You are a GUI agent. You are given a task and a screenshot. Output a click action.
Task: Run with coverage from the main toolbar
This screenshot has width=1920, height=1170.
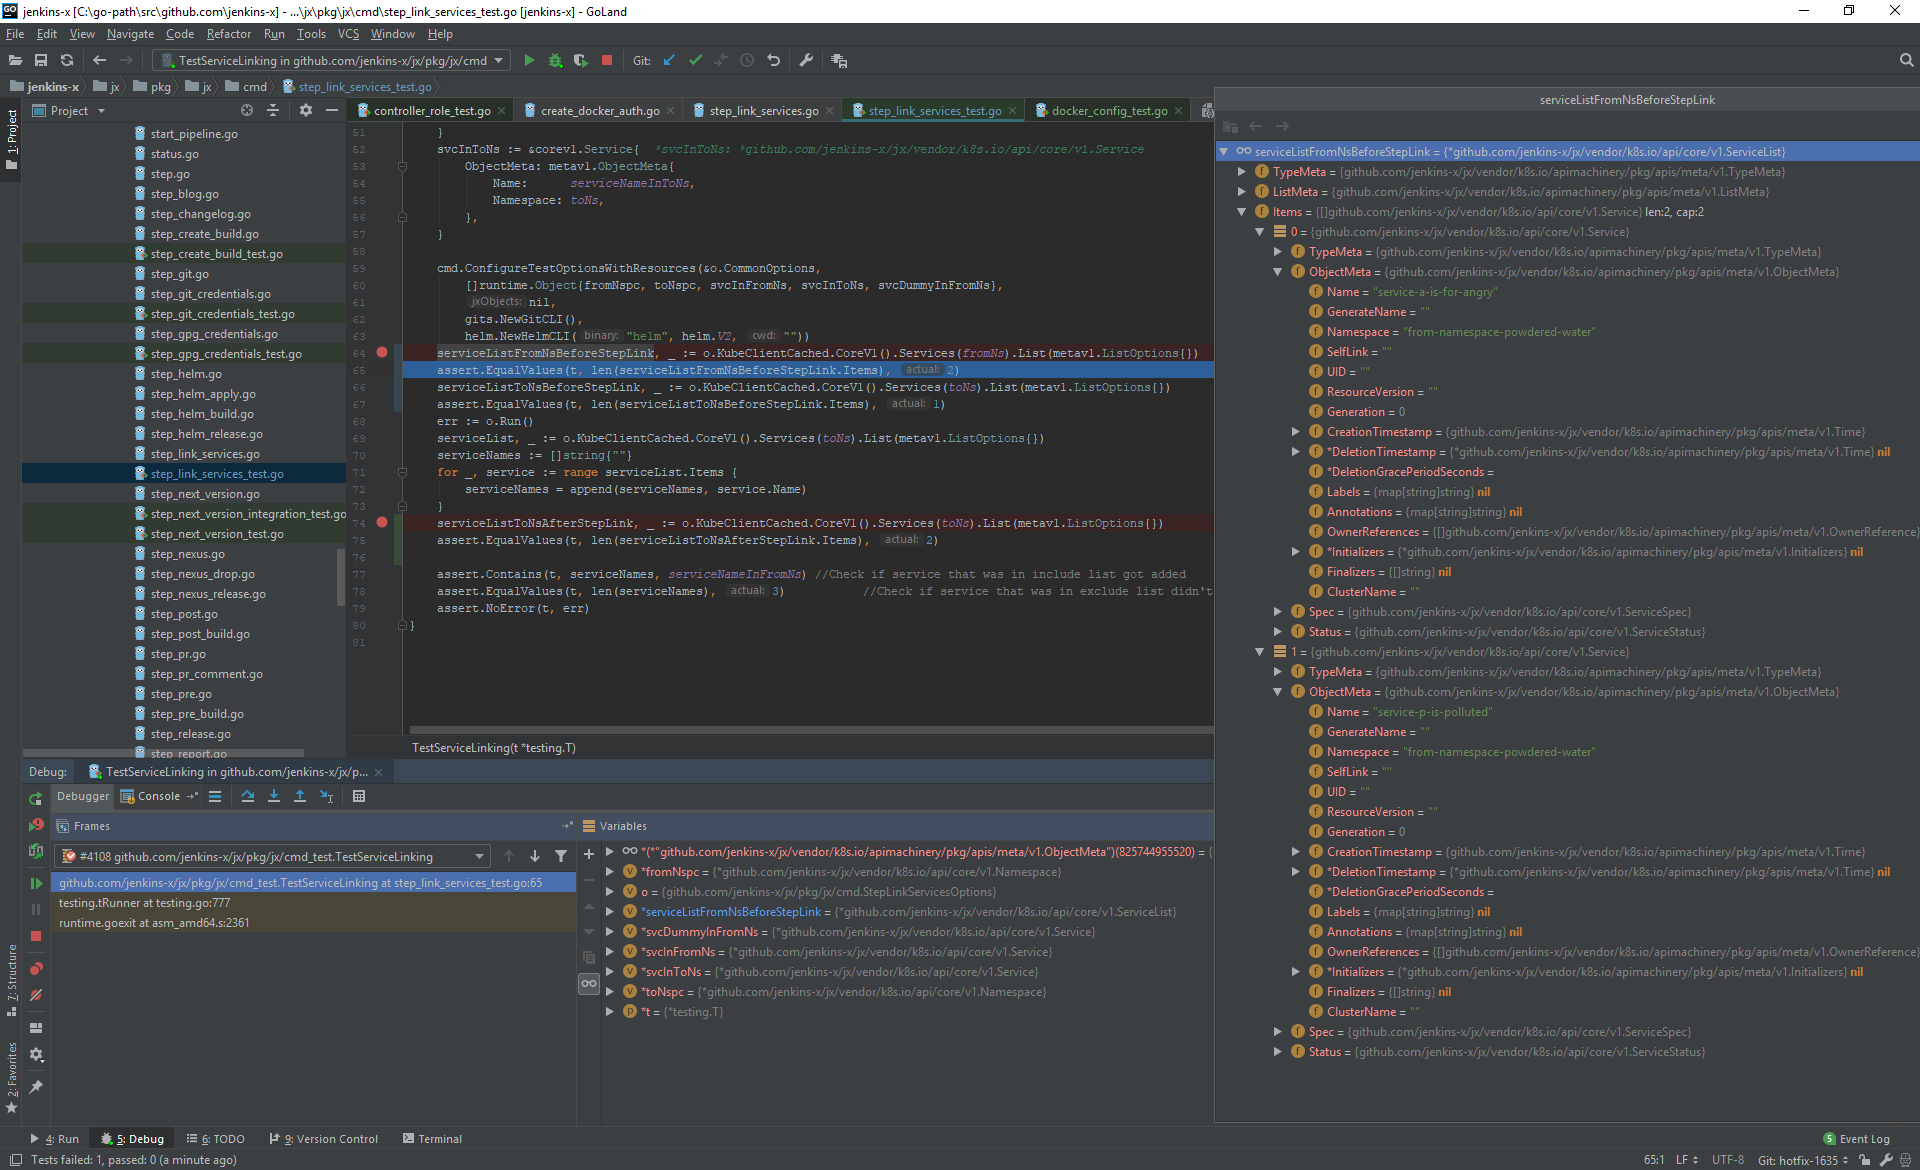(x=580, y=61)
